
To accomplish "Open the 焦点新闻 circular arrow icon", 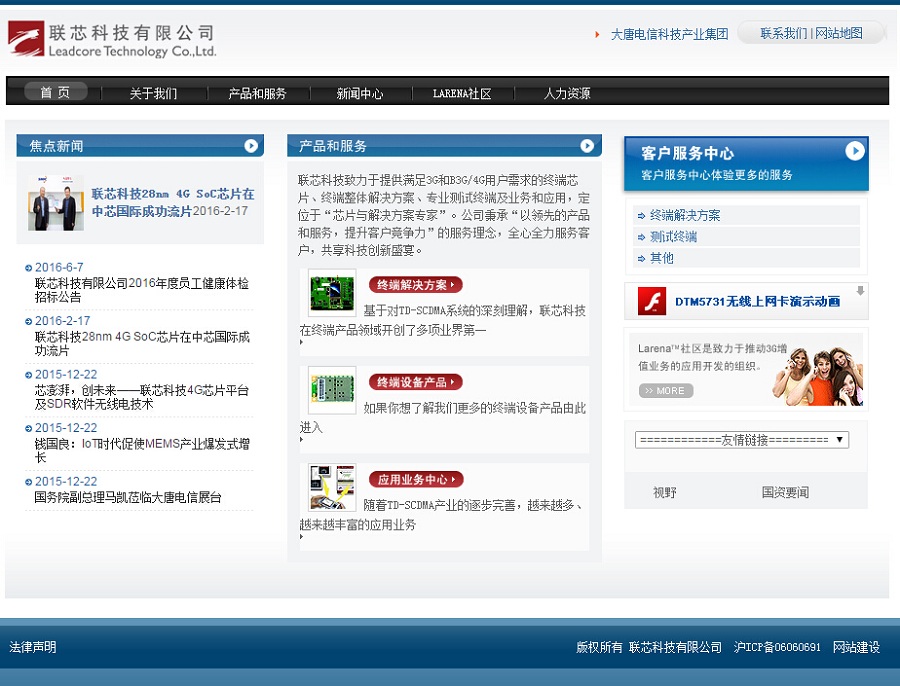I will (251, 146).
